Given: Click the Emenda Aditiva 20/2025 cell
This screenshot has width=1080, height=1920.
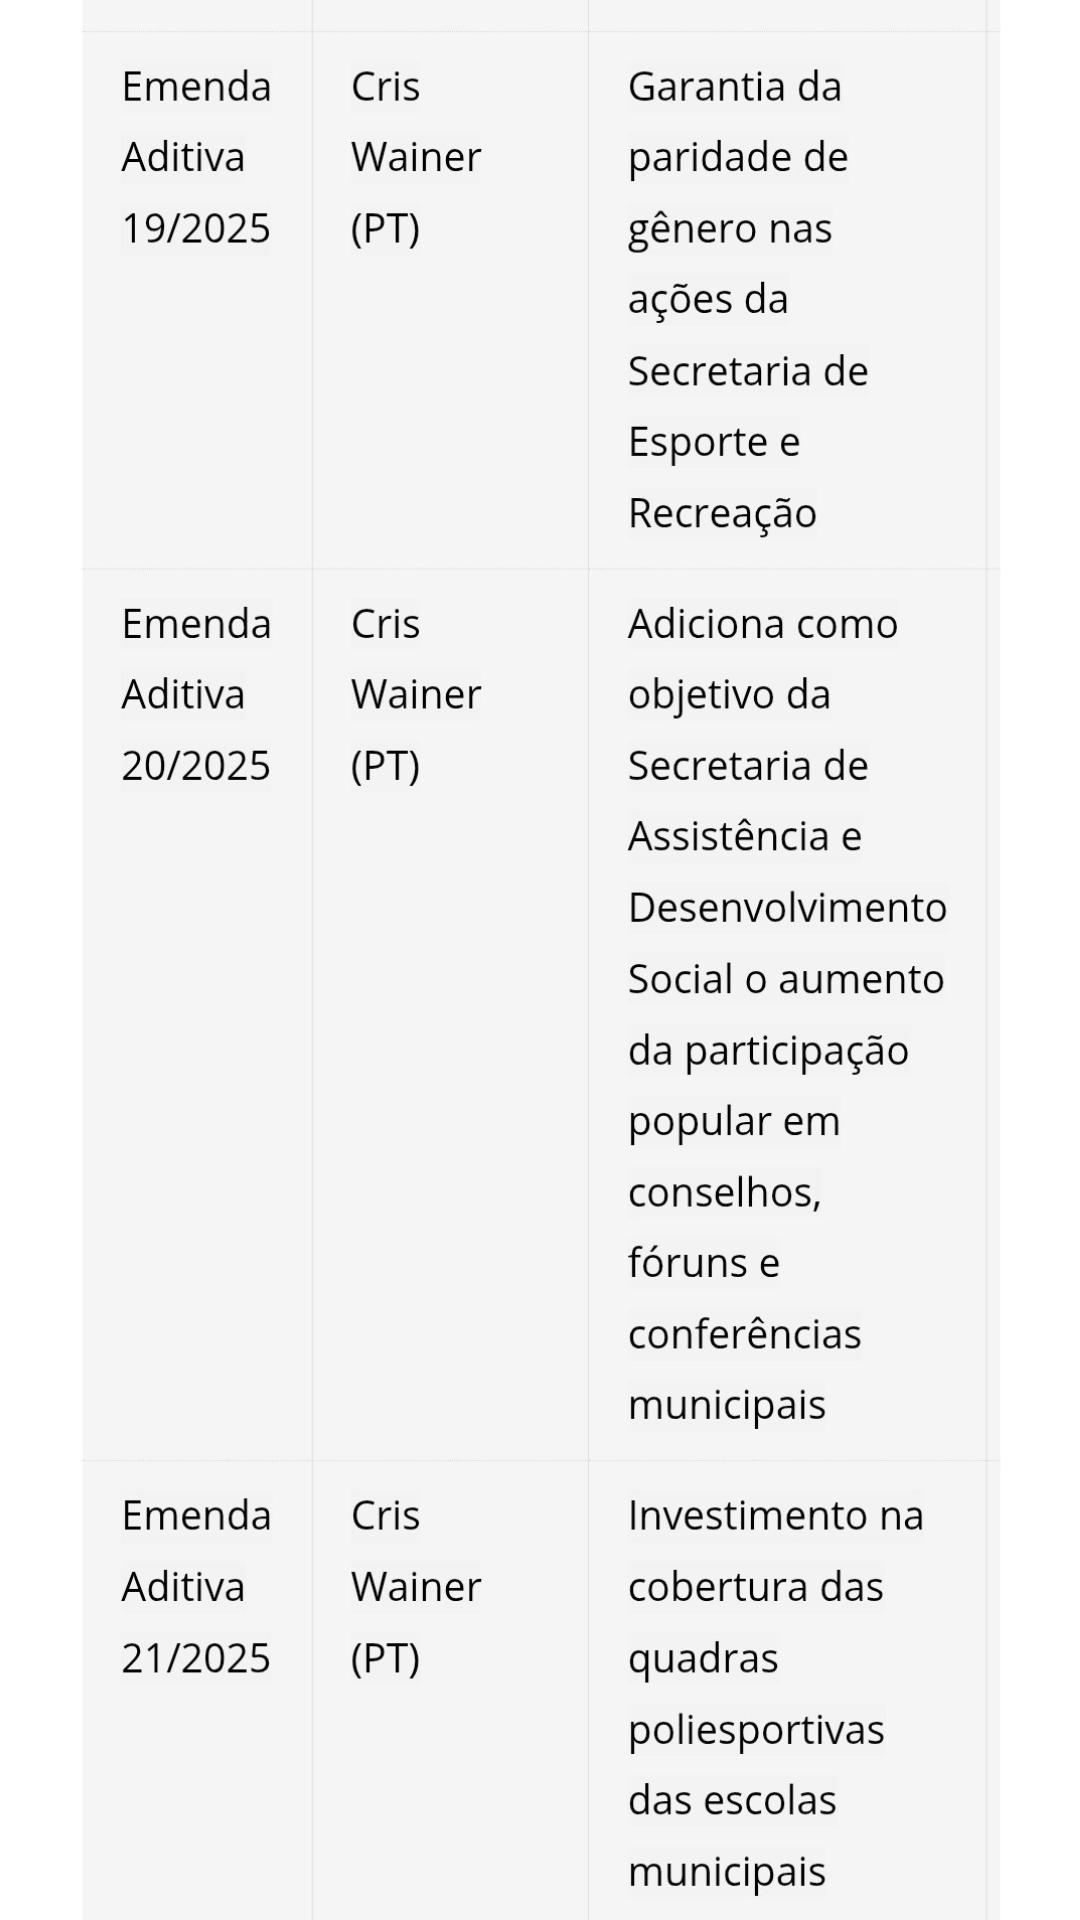Looking at the screenshot, I should [196, 695].
